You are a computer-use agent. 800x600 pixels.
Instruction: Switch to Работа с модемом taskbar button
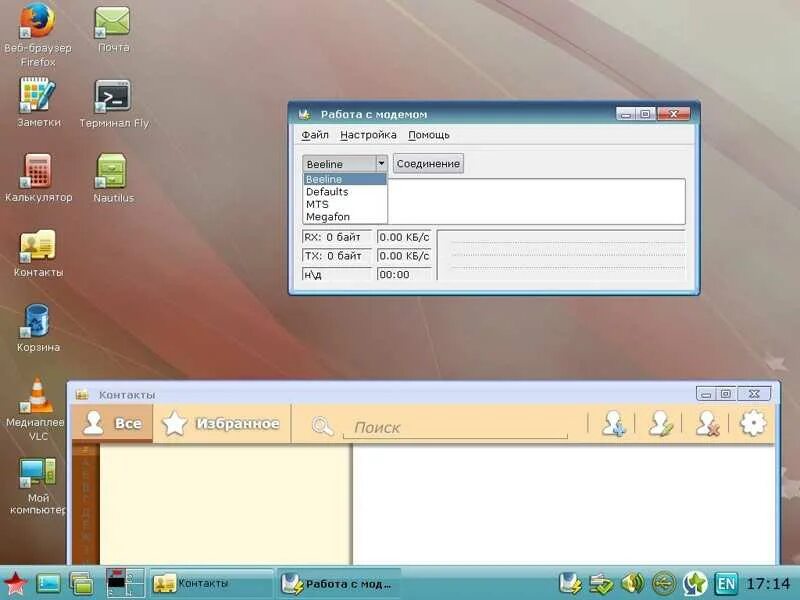click(x=339, y=583)
